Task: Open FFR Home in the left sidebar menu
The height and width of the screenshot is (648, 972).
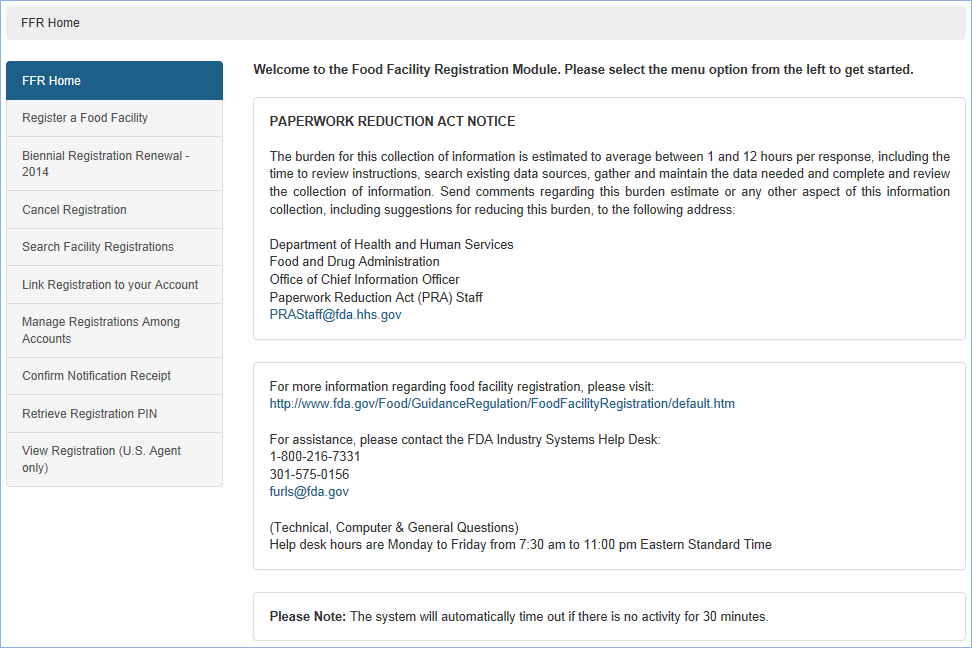Action: click(x=114, y=81)
